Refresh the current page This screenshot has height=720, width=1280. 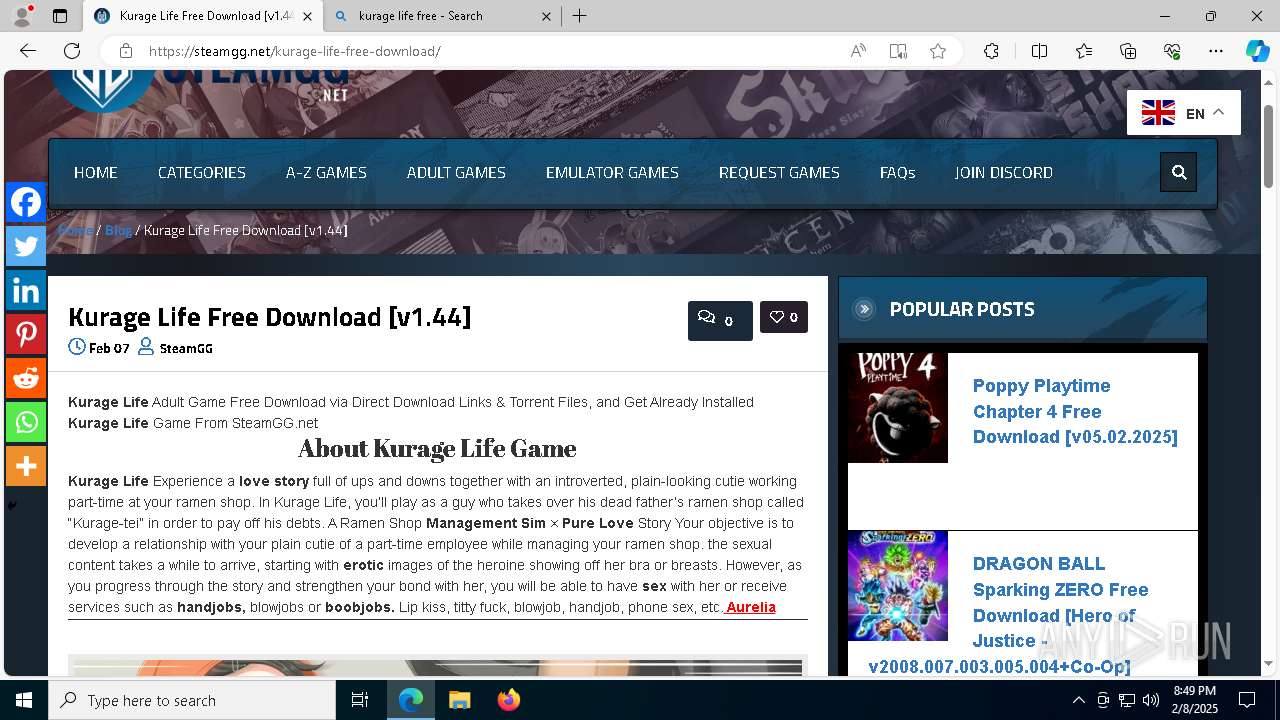(72, 51)
